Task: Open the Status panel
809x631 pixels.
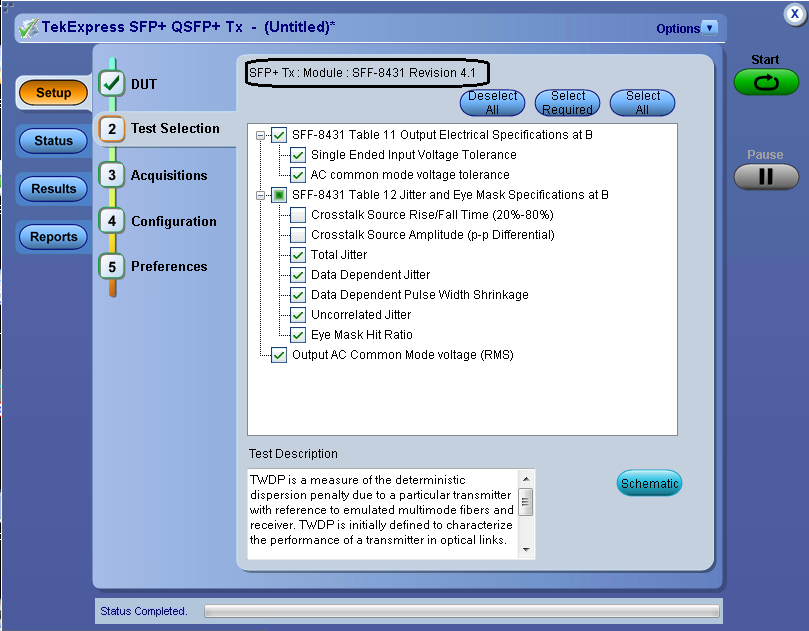Action: [52, 140]
